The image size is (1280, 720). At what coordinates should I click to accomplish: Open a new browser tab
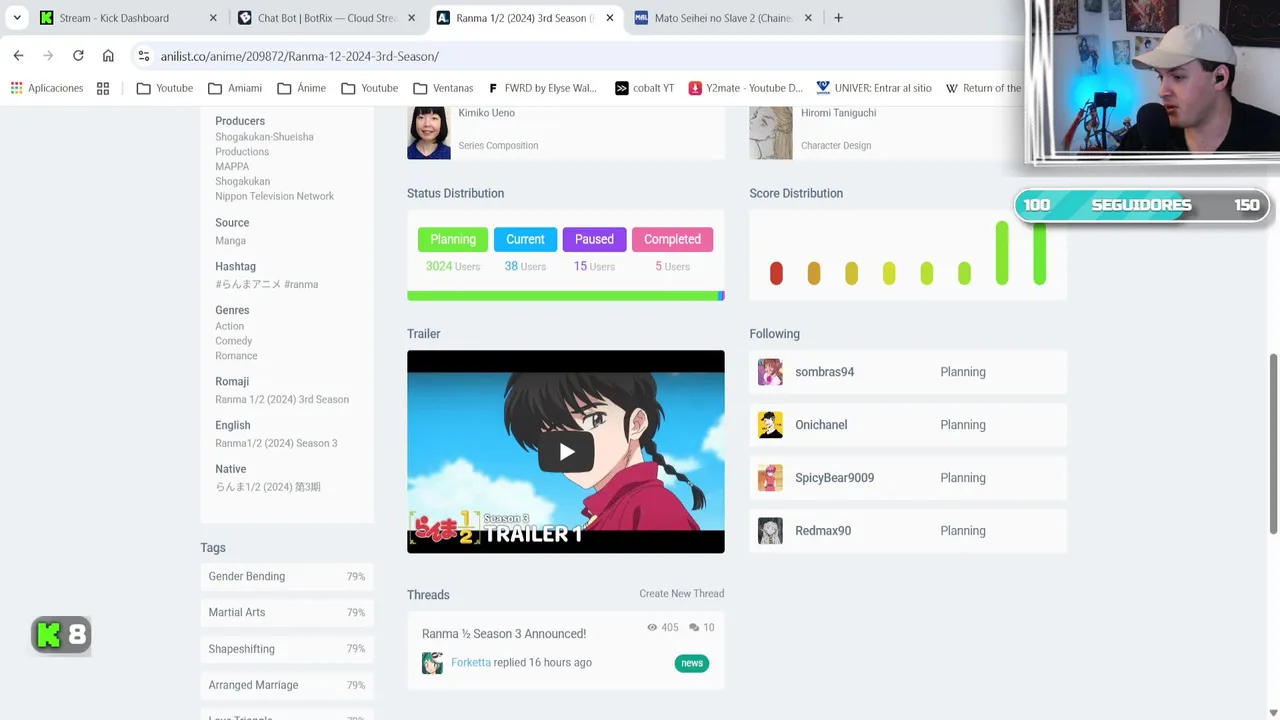(838, 18)
